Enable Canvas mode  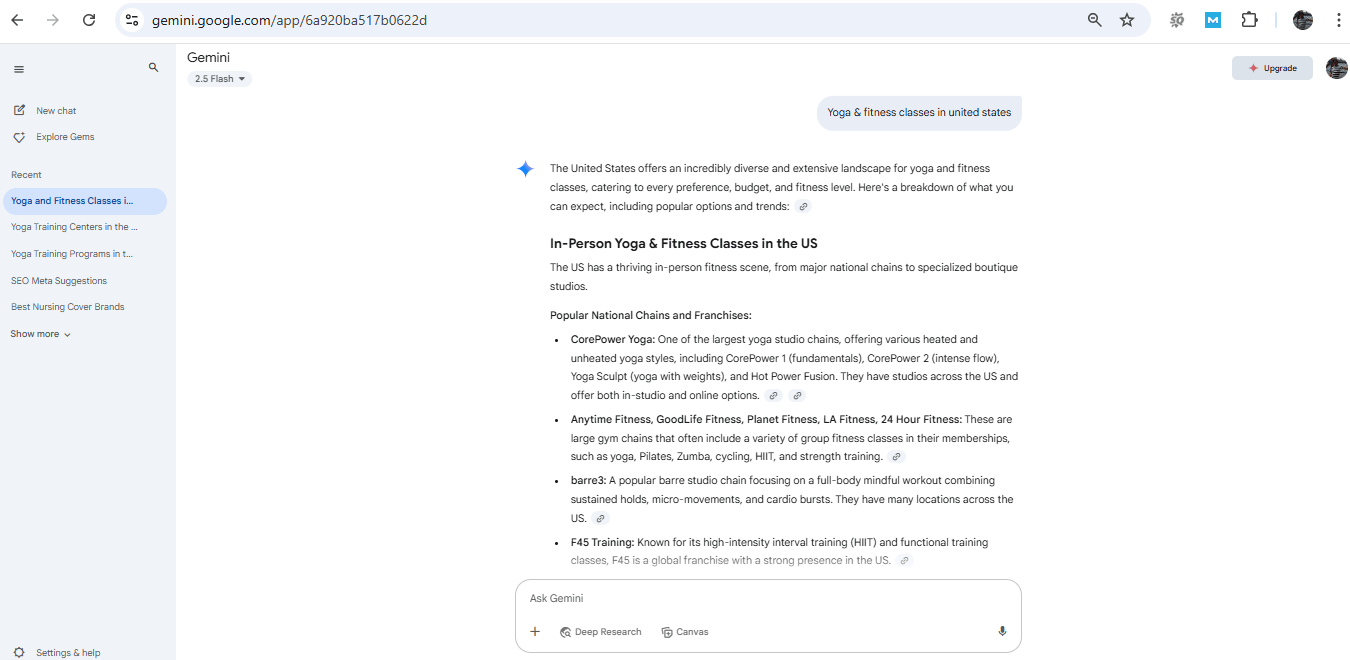685,632
